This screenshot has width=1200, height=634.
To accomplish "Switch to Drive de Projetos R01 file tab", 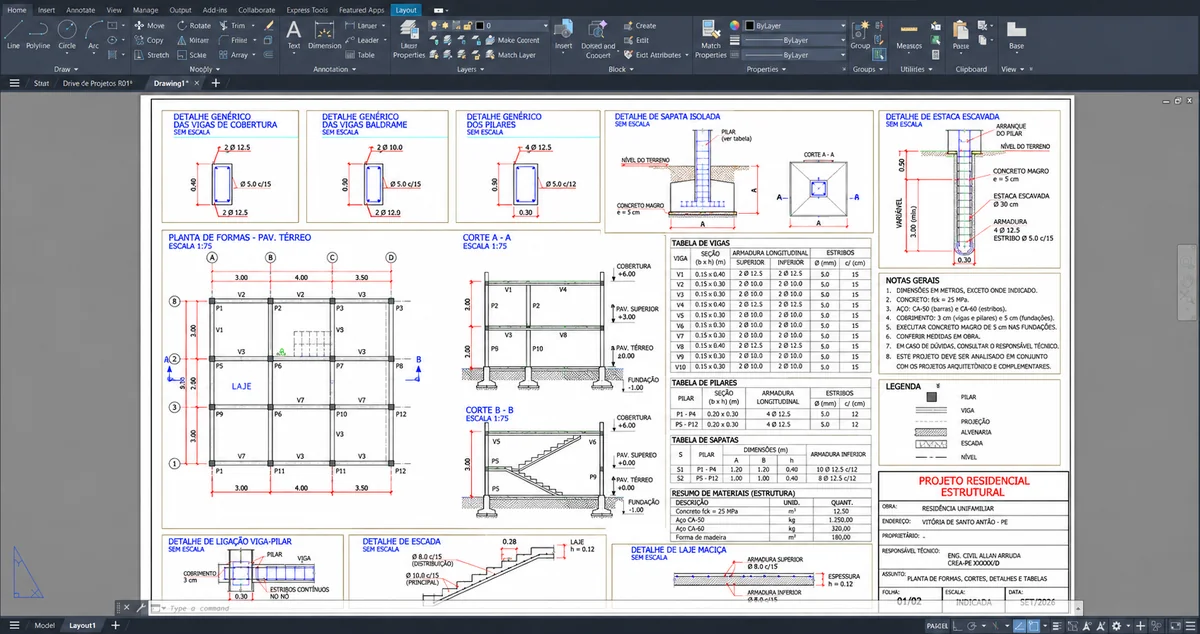I will point(98,83).
